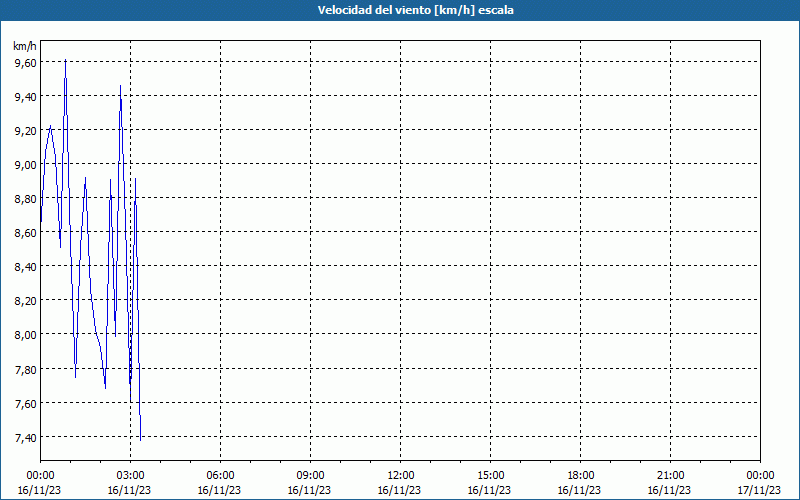
Task: Select the 16/11/23 date under 15:00
Action: click(x=489, y=490)
